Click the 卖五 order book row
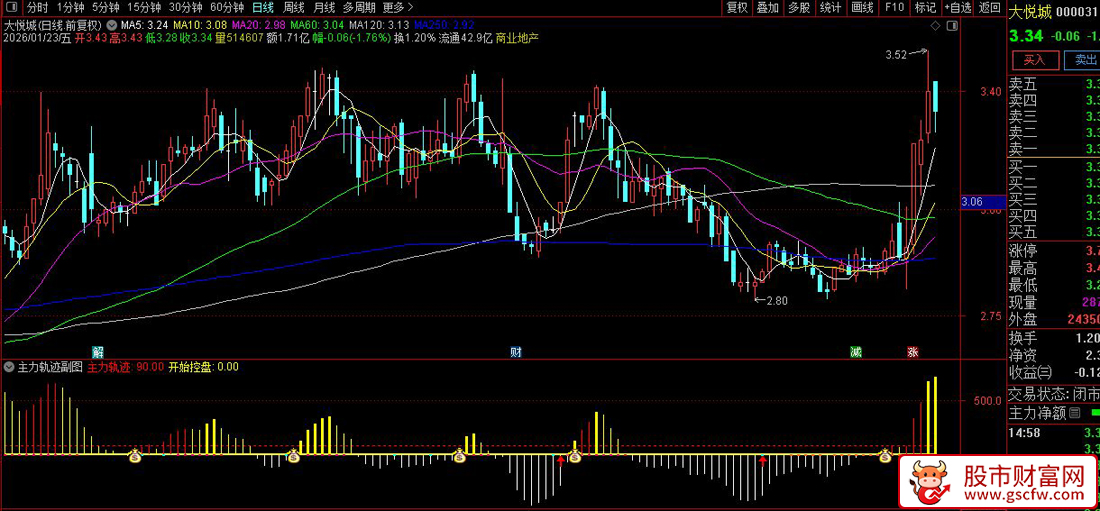Image resolution: width=1100 pixels, height=511 pixels. pyautogui.click(x=1054, y=84)
